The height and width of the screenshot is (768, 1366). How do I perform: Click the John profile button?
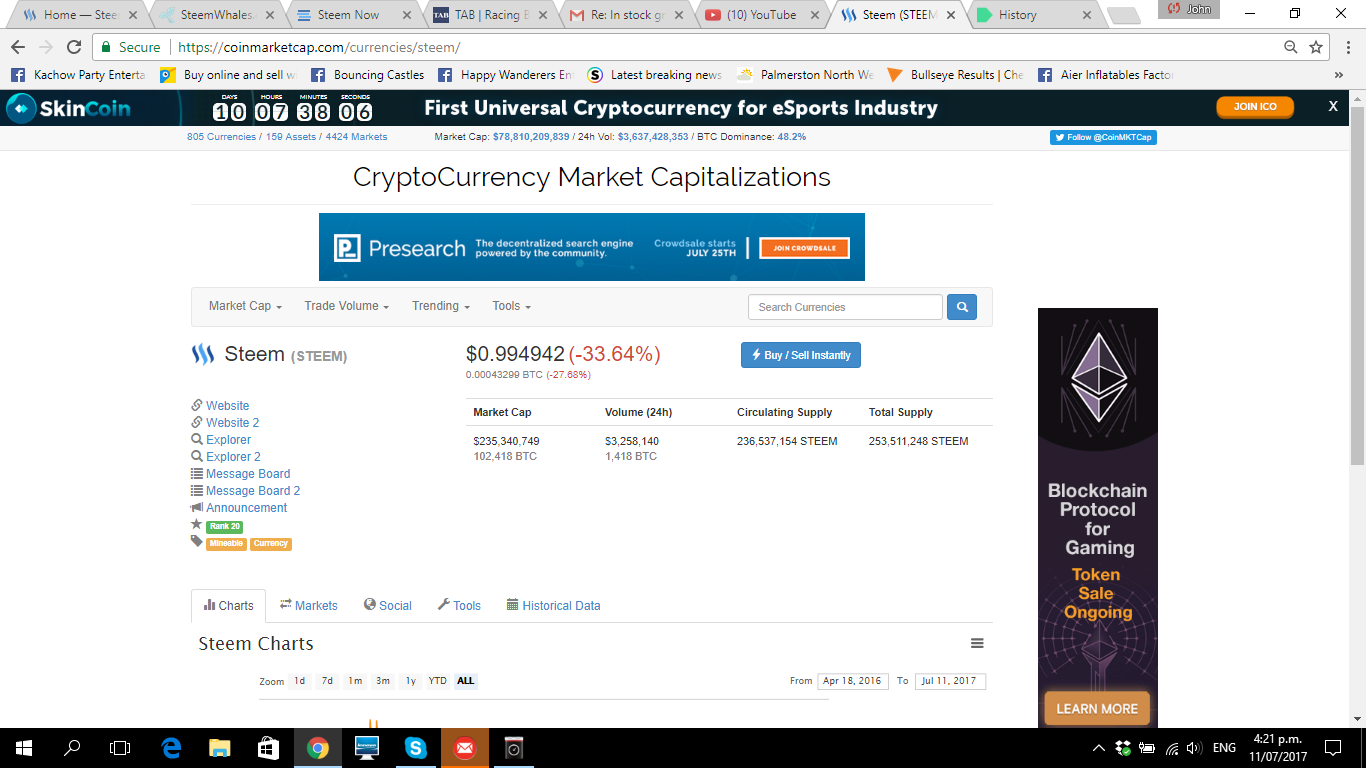pos(1189,9)
